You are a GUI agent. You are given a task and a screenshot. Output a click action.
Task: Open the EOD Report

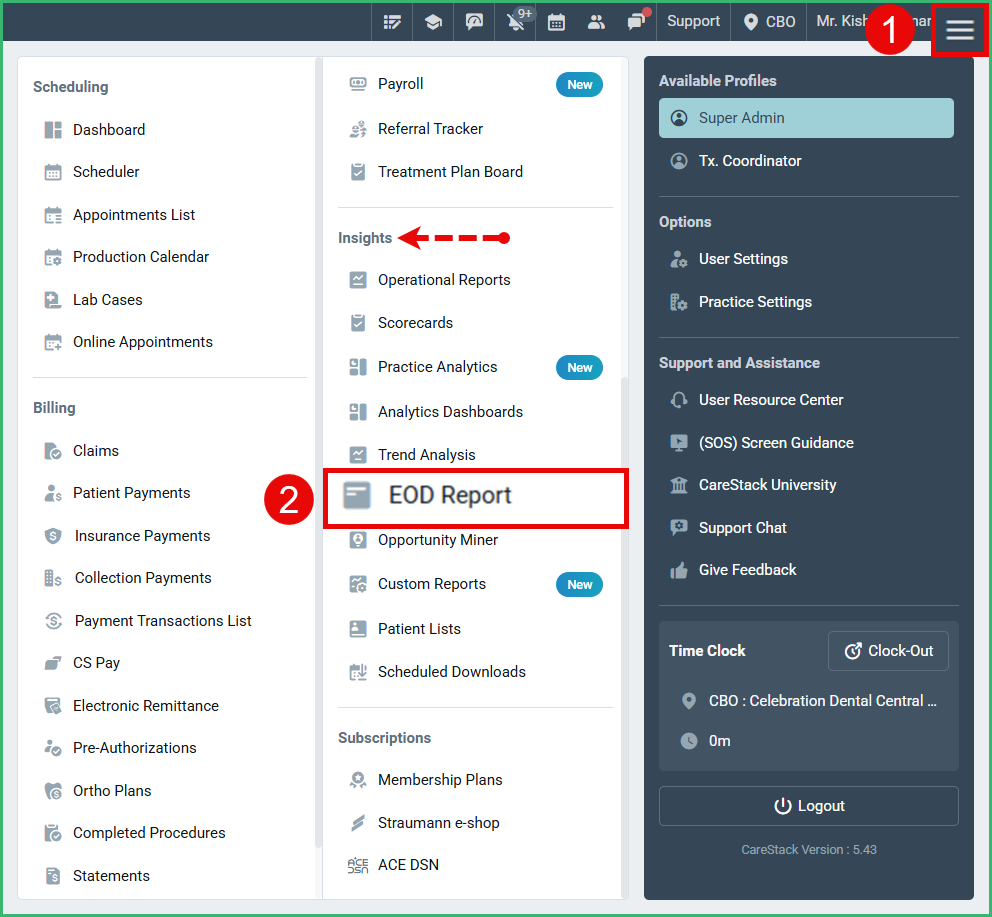476,498
